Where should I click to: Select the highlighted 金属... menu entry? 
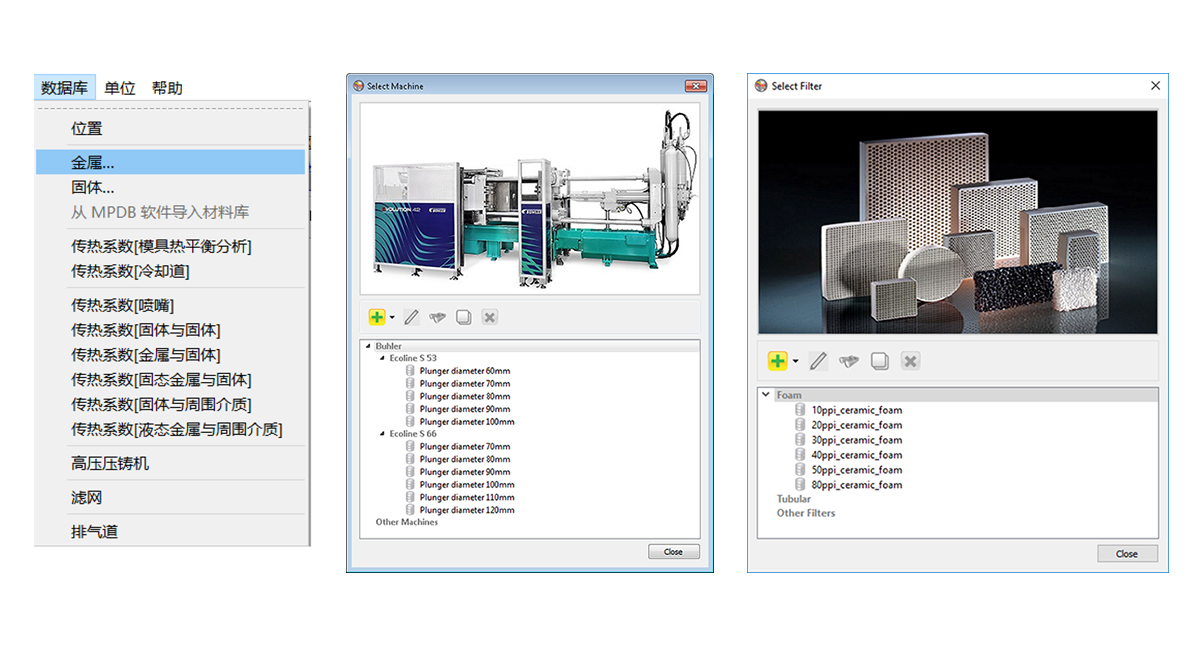click(170, 162)
